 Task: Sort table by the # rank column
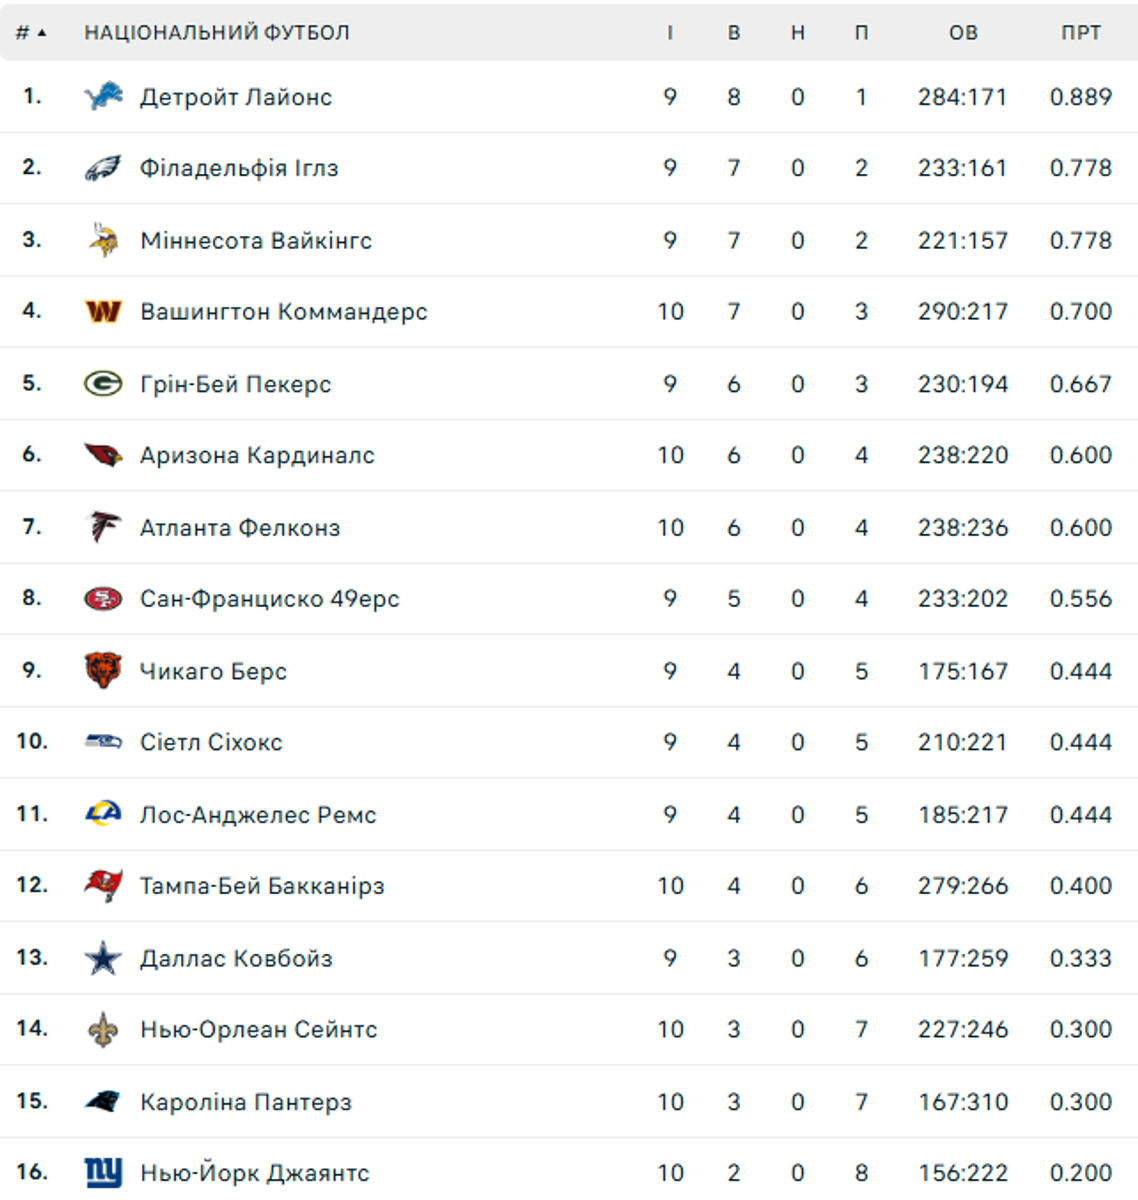[x=30, y=33]
